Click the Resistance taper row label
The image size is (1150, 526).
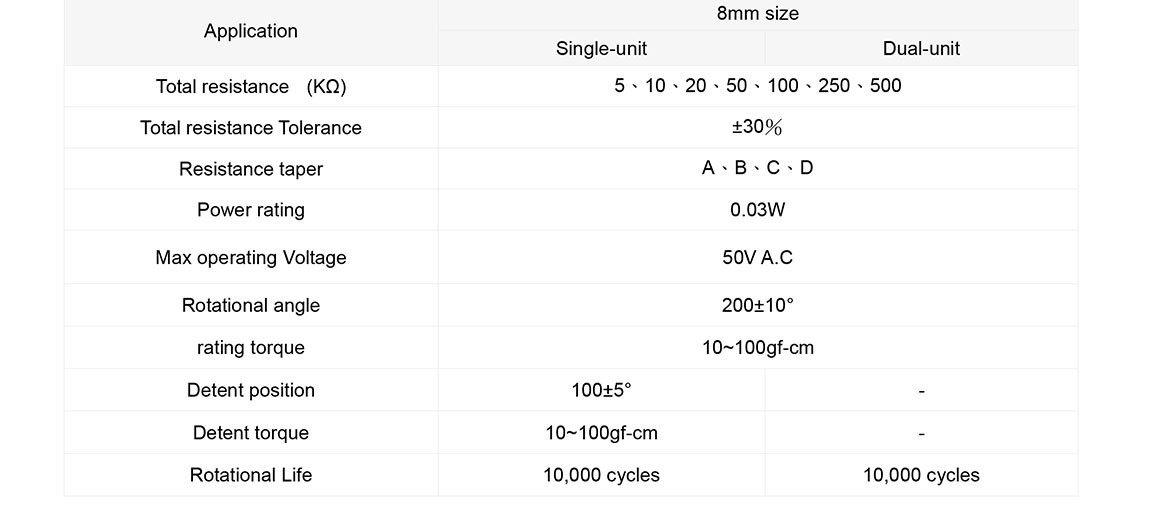251,169
